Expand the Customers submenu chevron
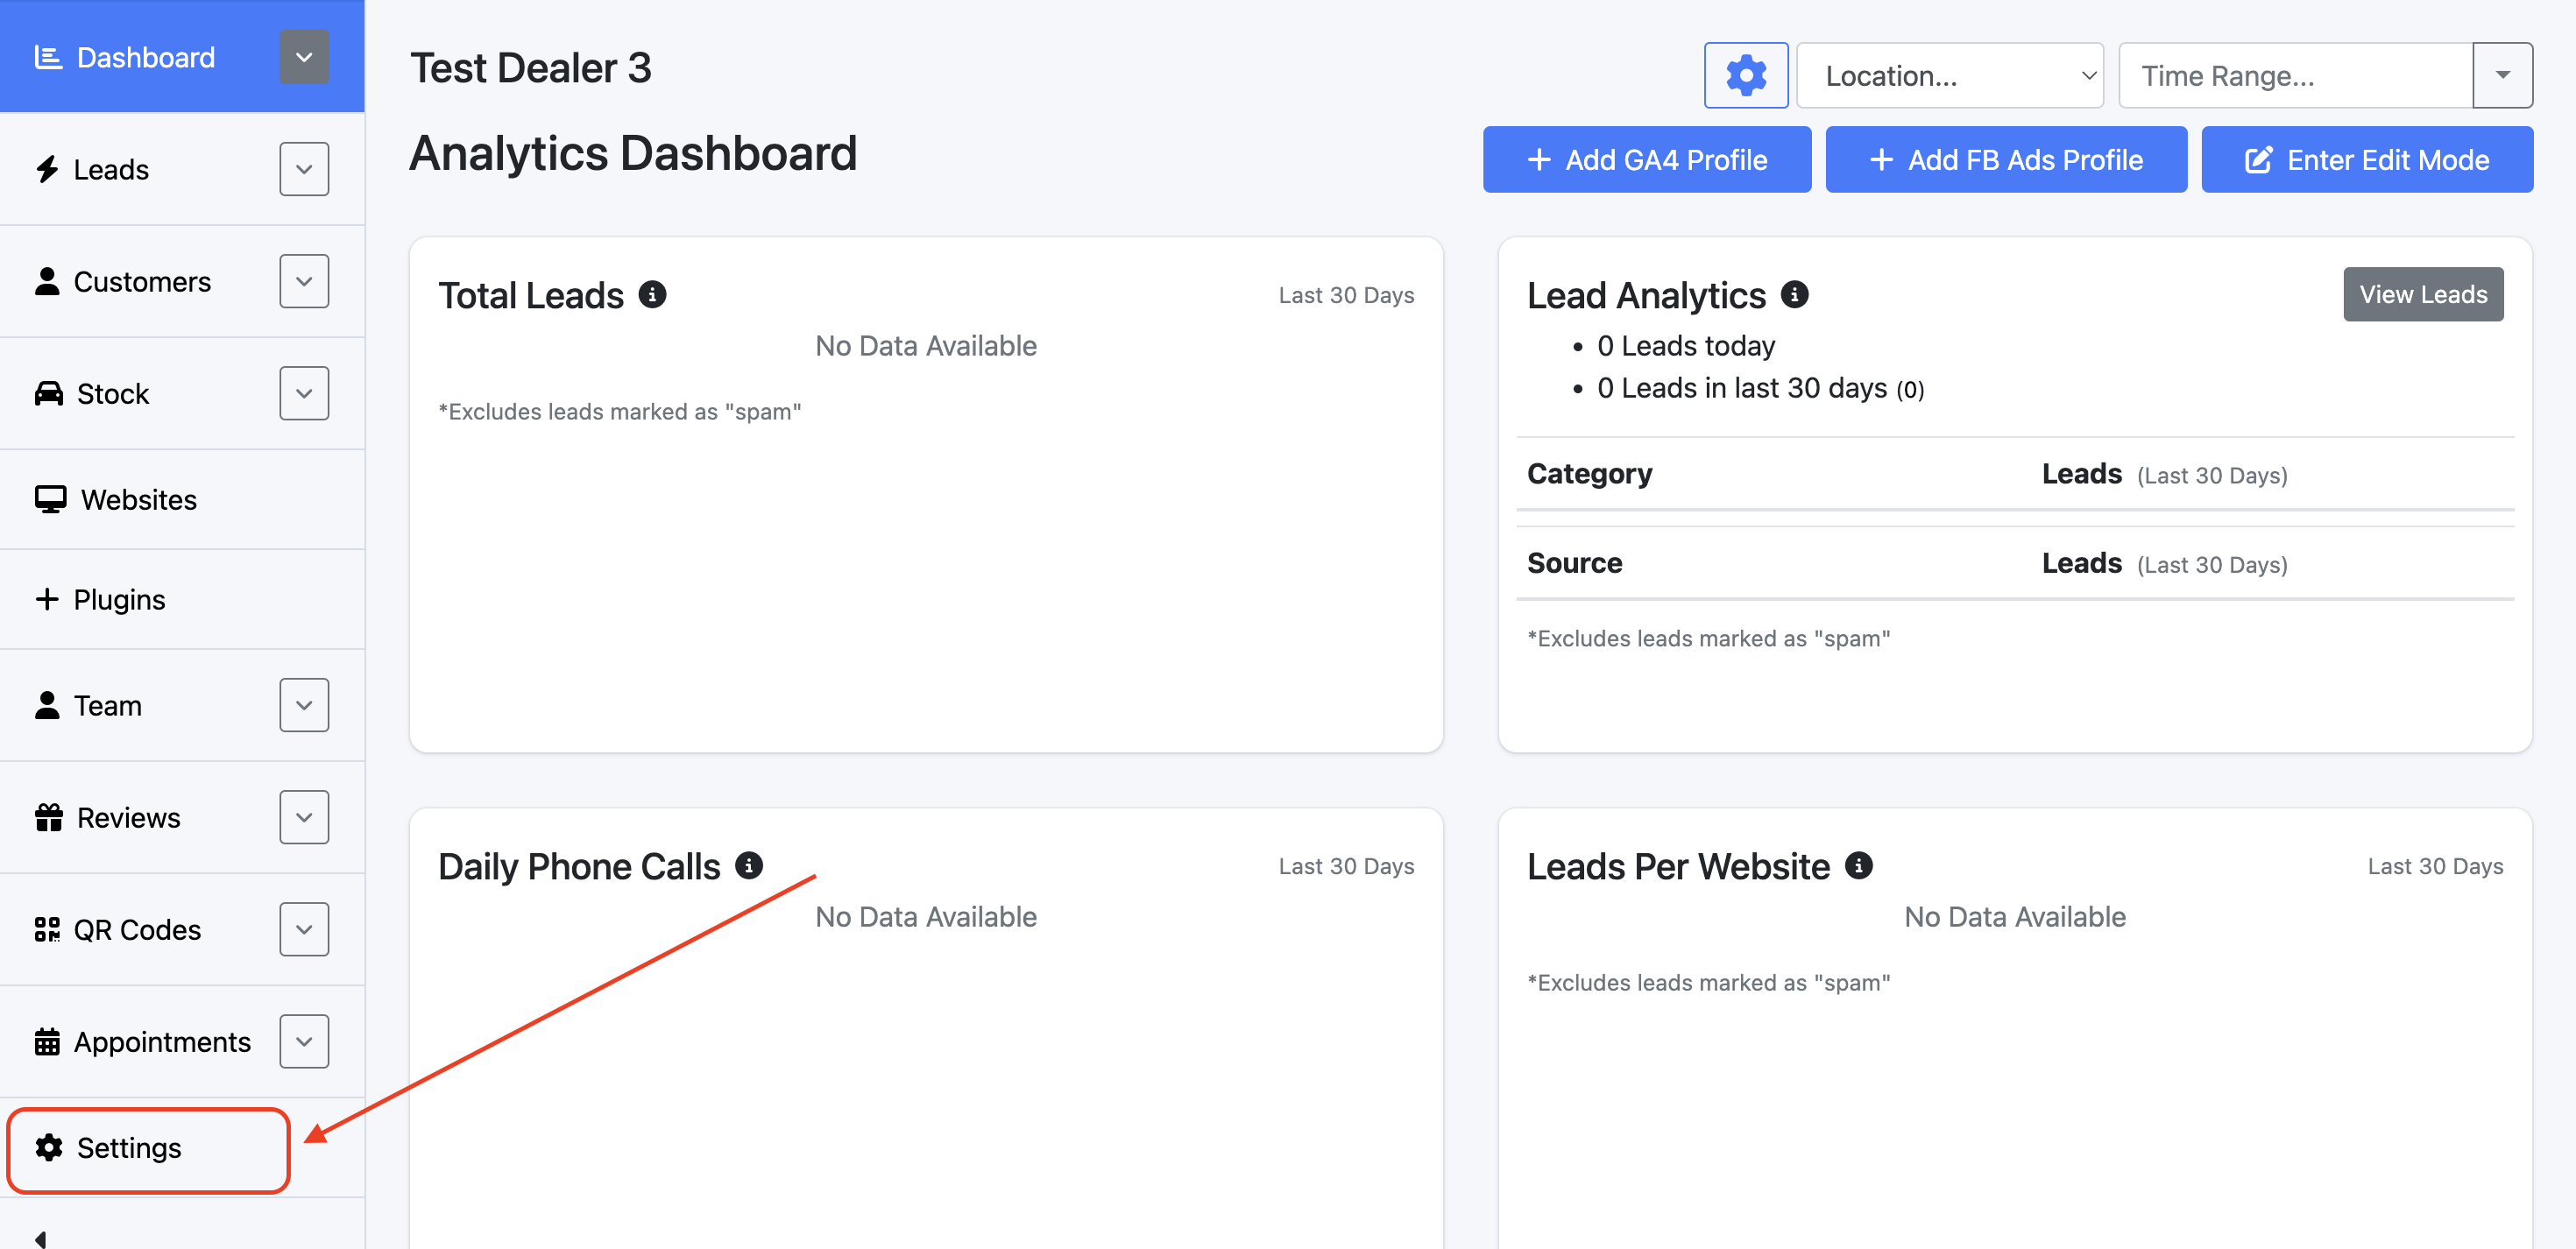The width and height of the screenshot is (2576, 1249). [304, 281]
